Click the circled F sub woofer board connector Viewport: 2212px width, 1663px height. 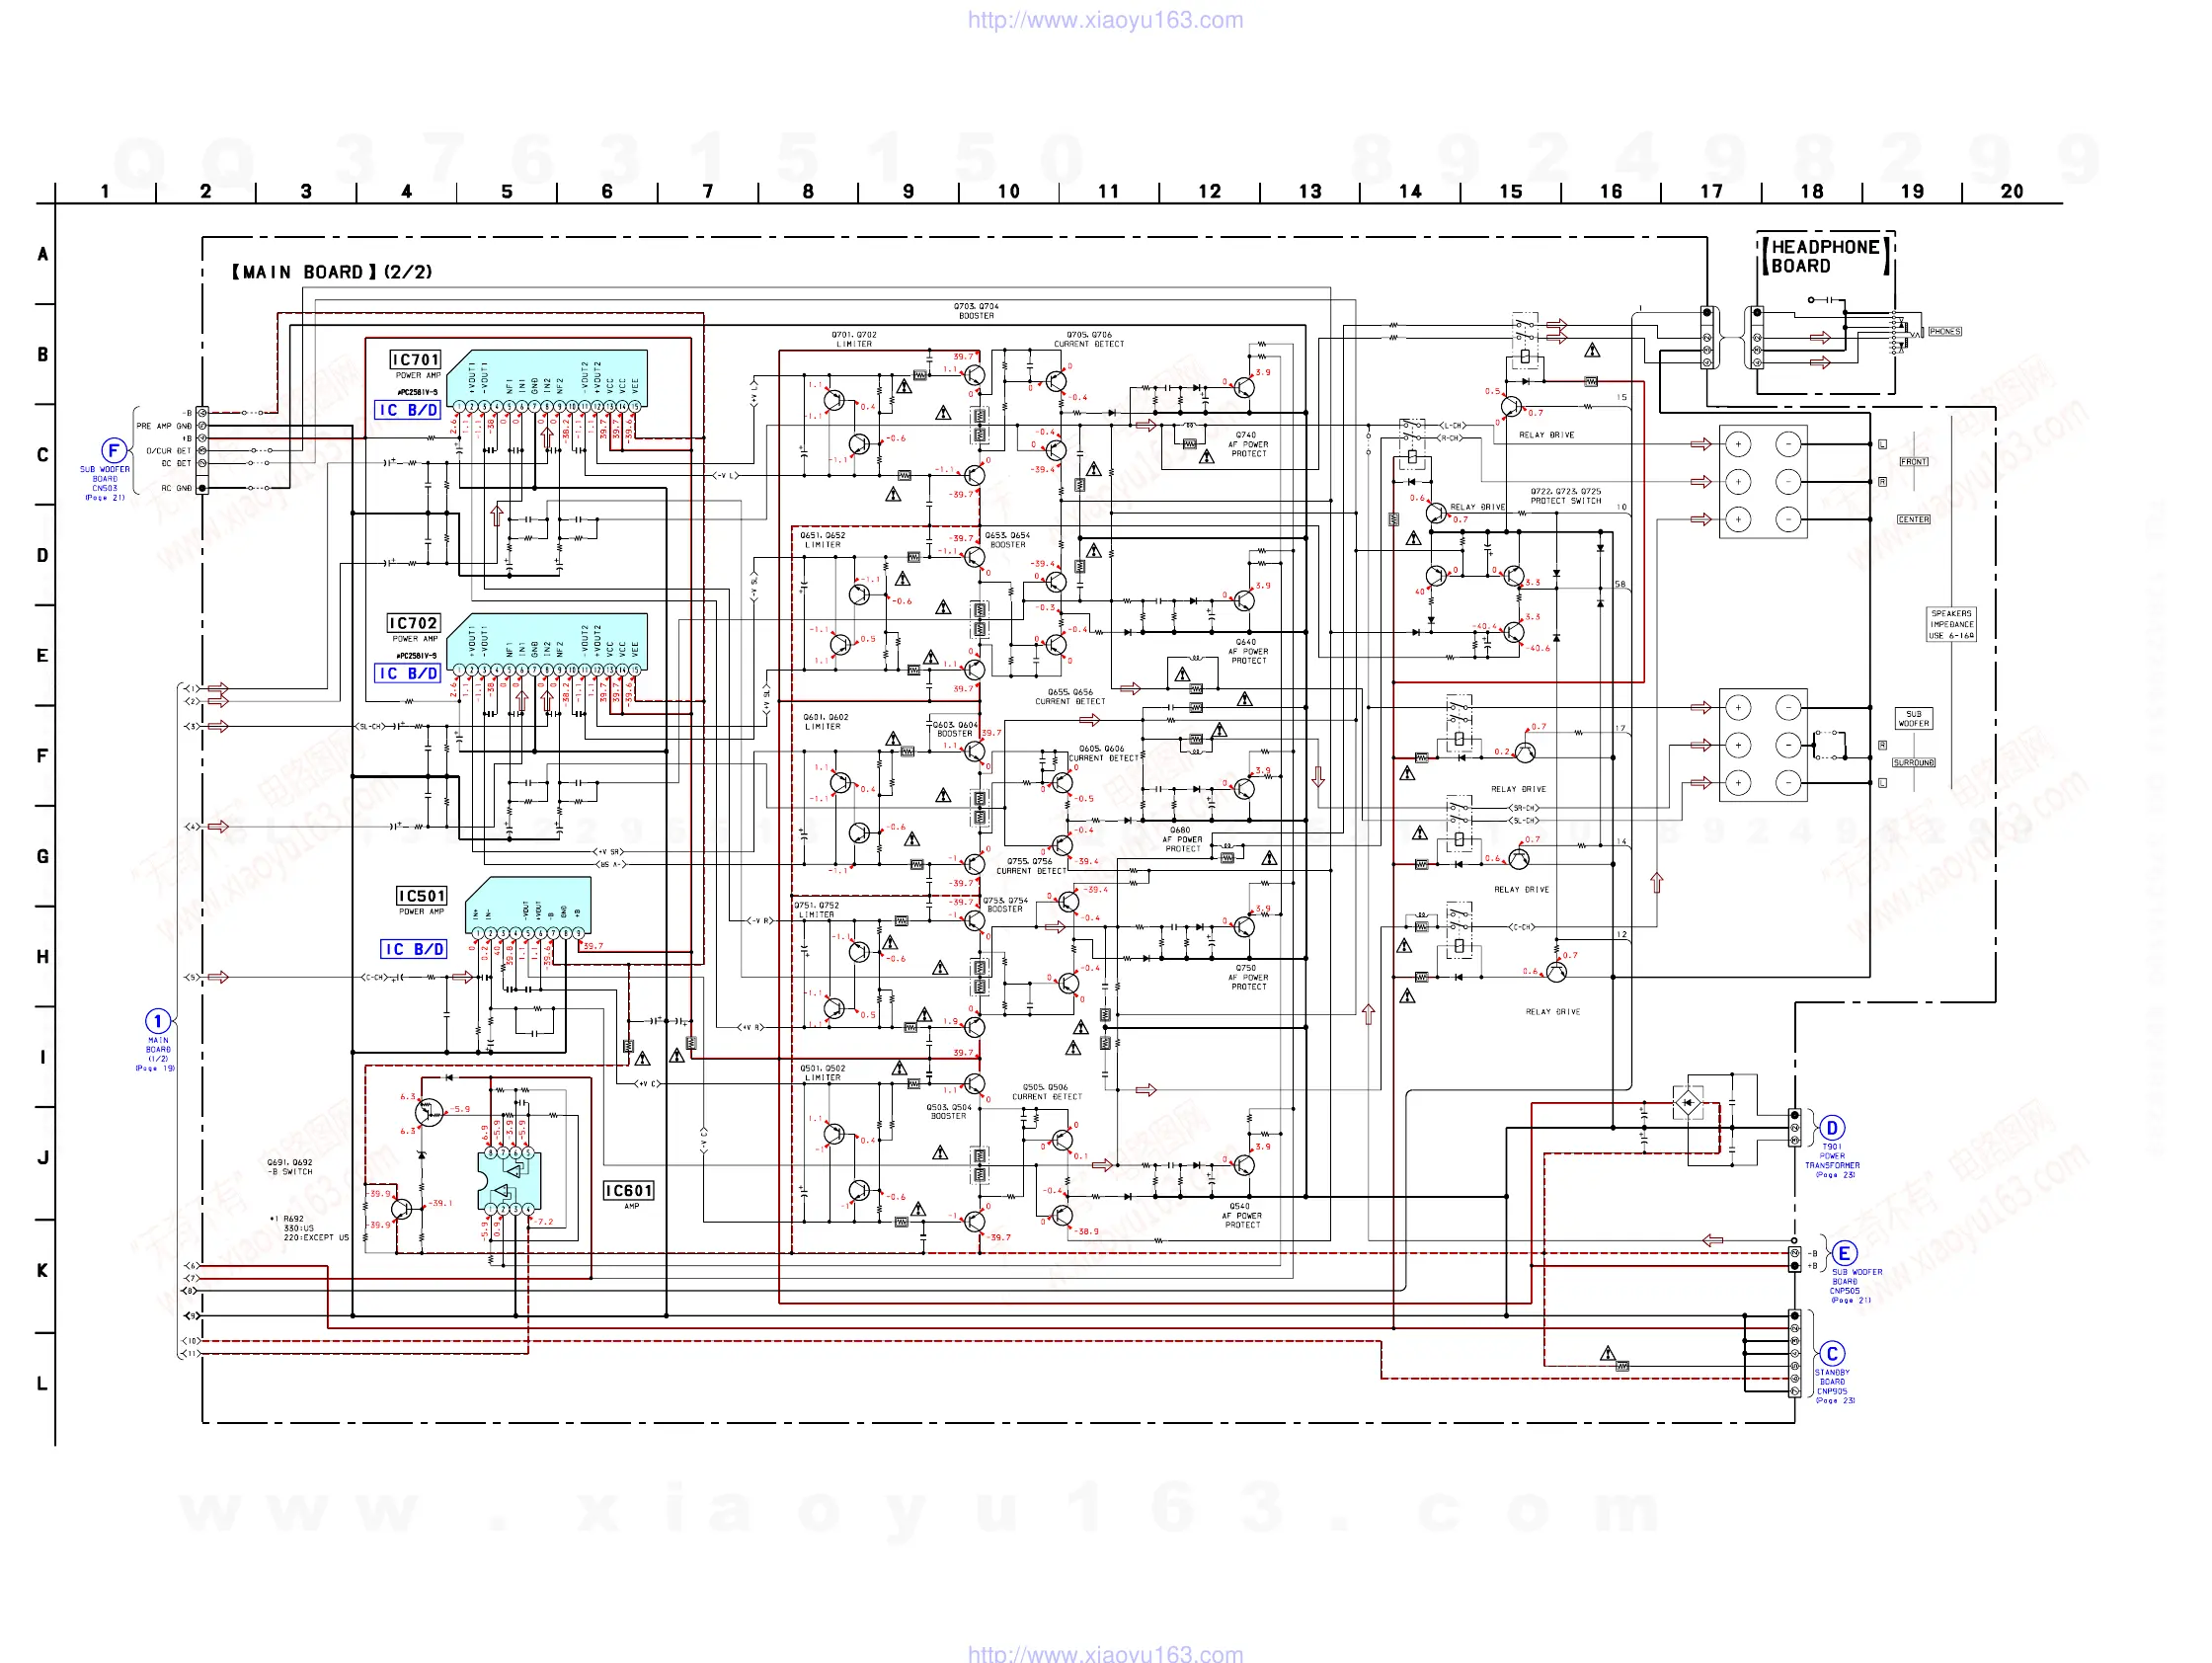click(114, 450)
